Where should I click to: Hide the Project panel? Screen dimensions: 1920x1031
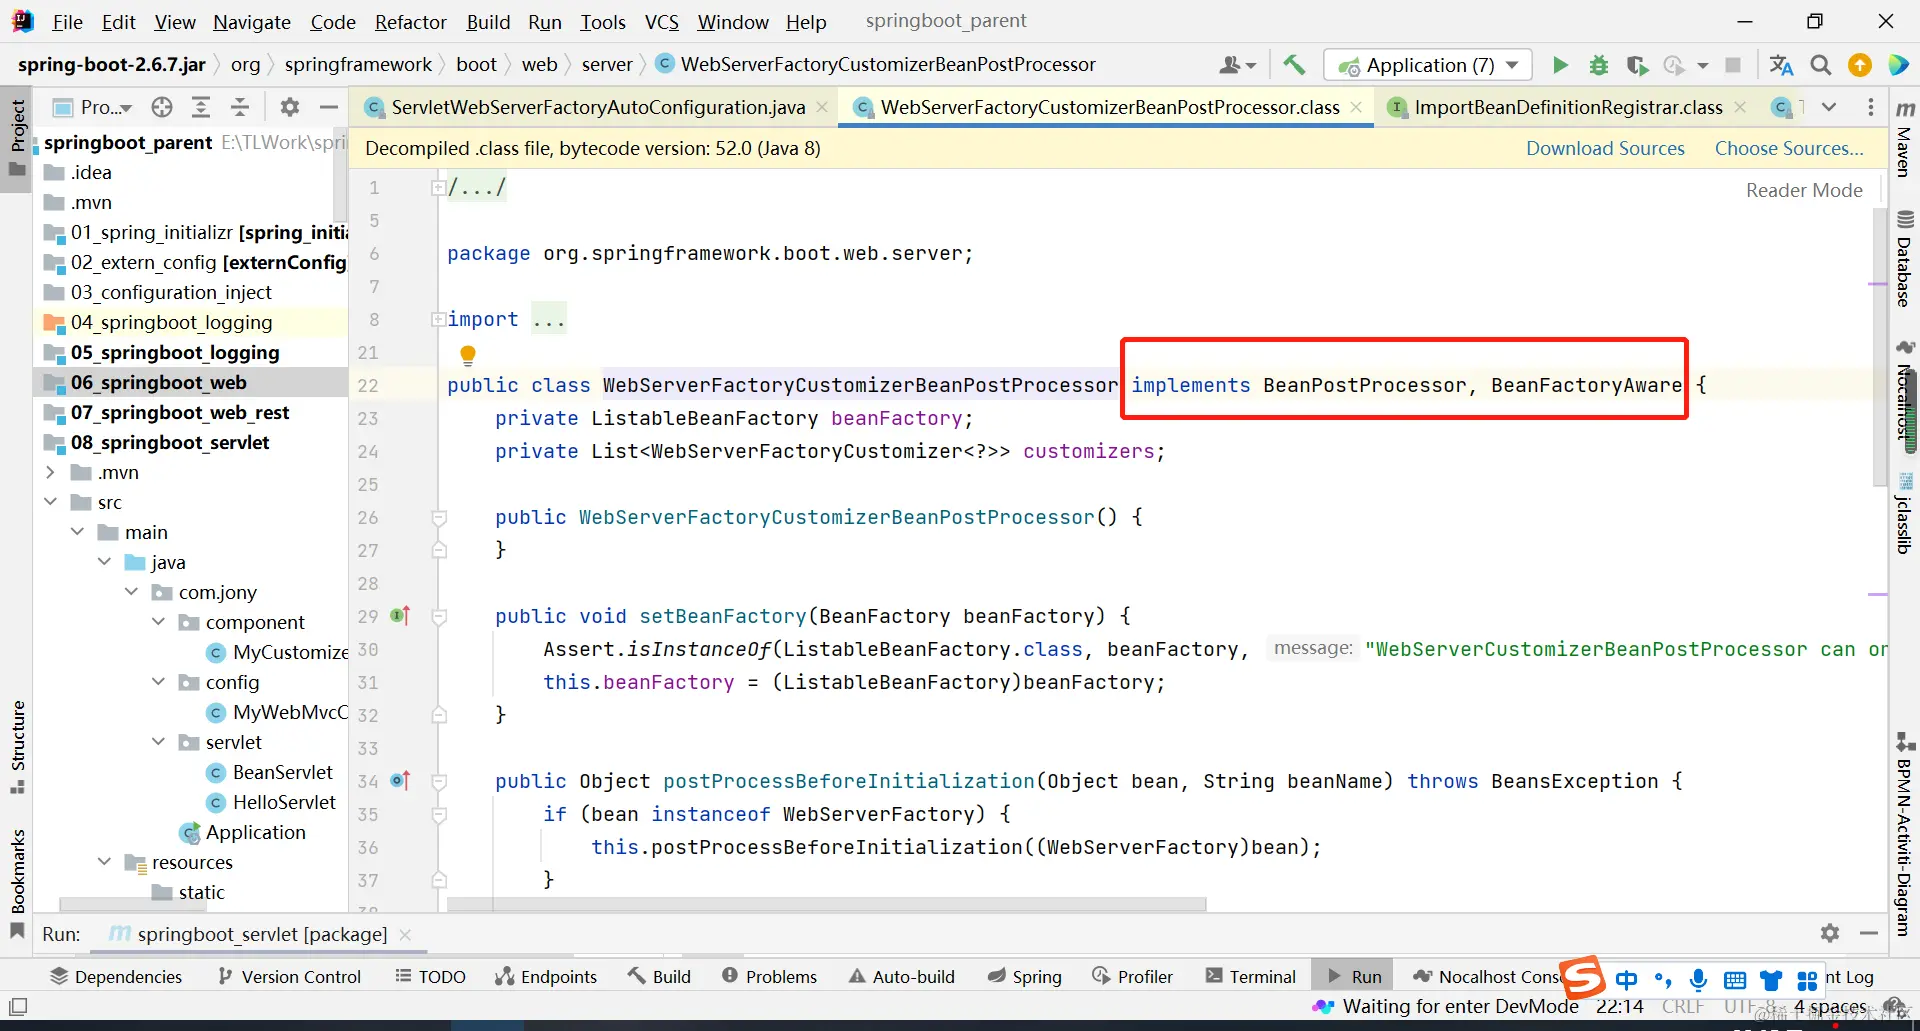pos(328,107)
